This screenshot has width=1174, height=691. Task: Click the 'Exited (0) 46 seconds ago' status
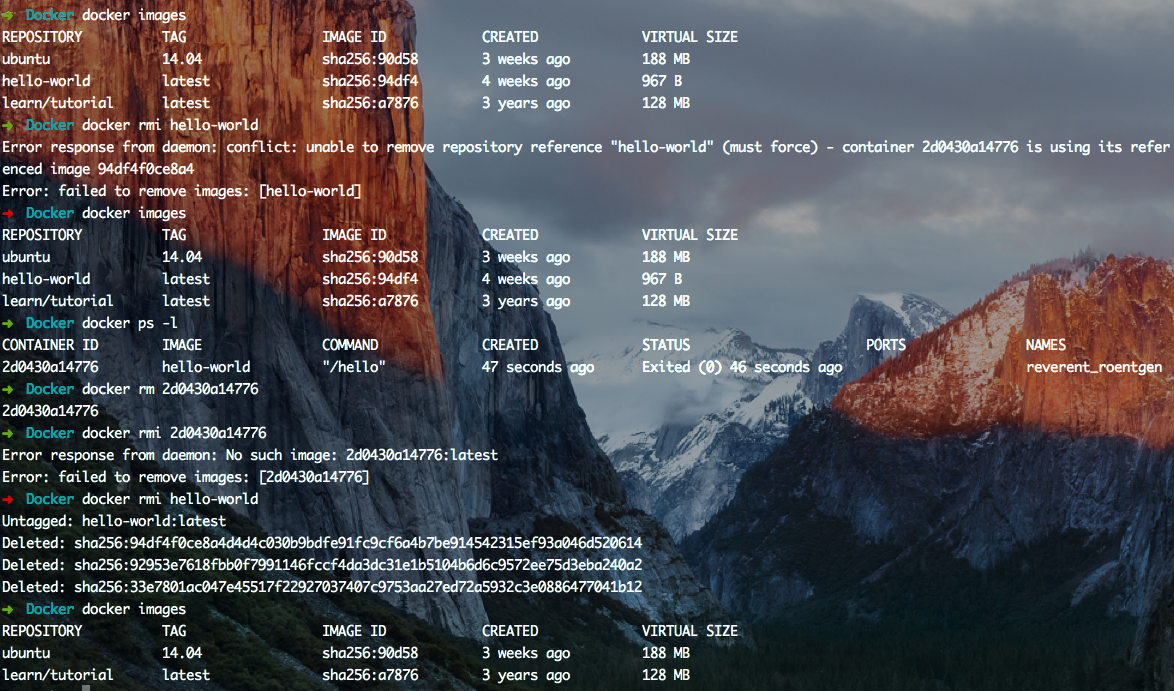(742, 367)
